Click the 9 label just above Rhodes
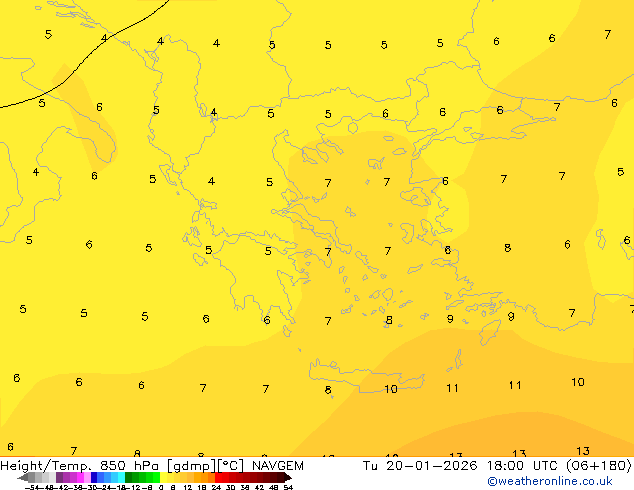634x490 pixels. point(511,317)
